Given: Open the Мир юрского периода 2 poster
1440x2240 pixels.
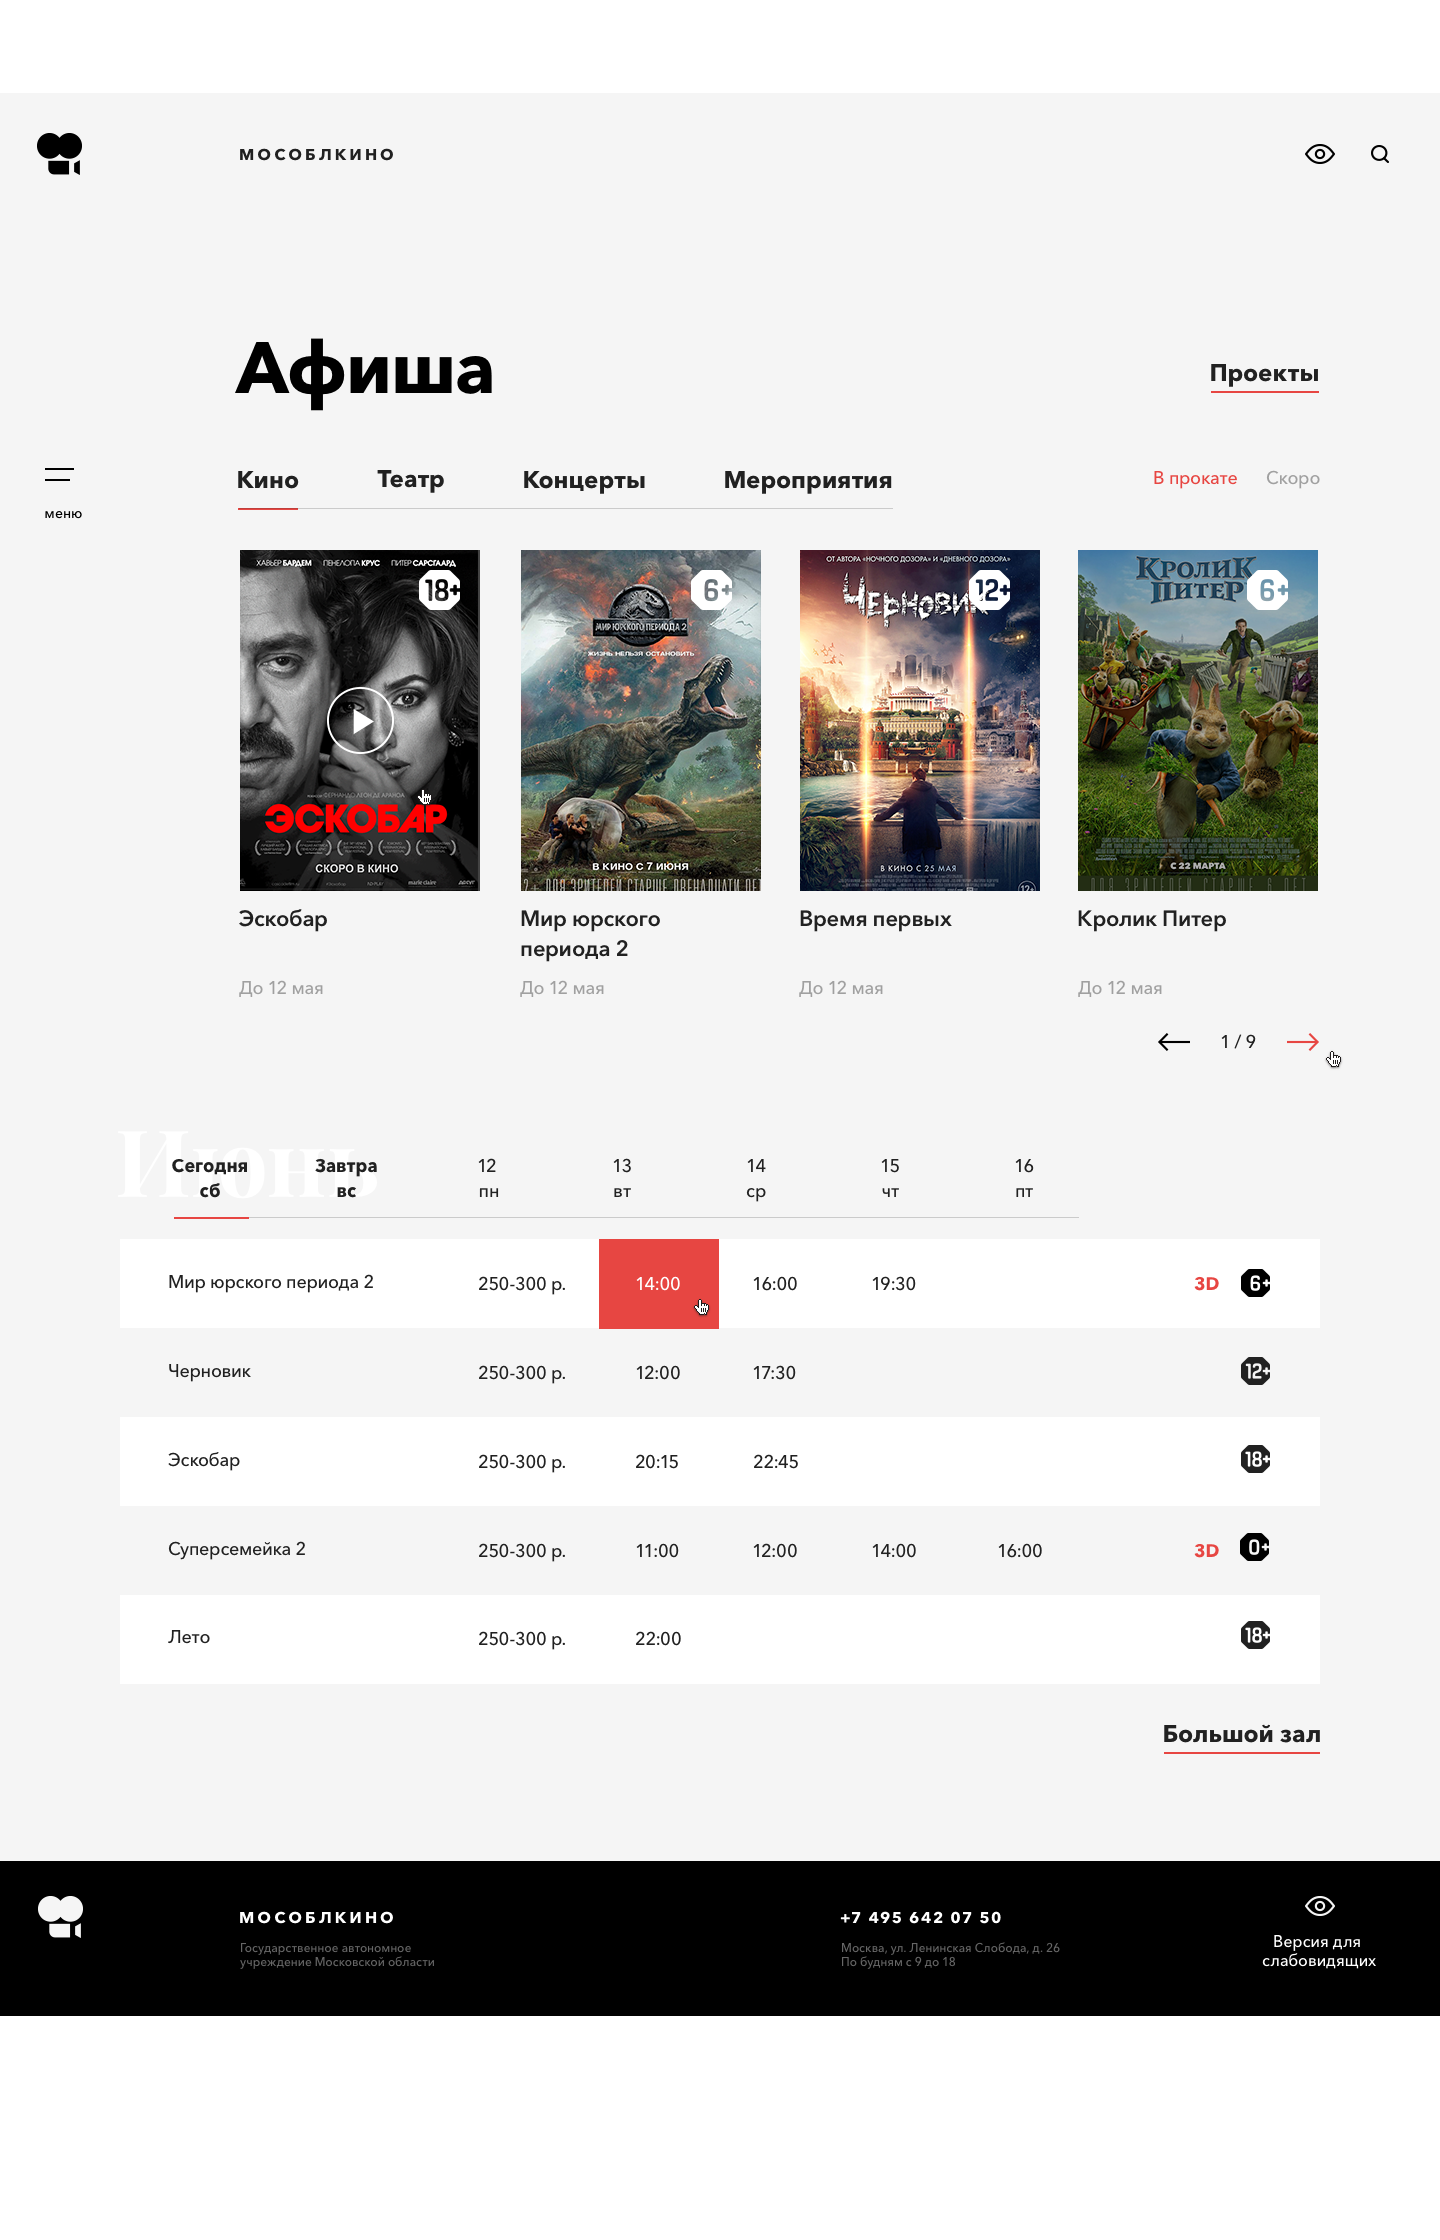Looking at the screenshot, I should tap(641, 720).
